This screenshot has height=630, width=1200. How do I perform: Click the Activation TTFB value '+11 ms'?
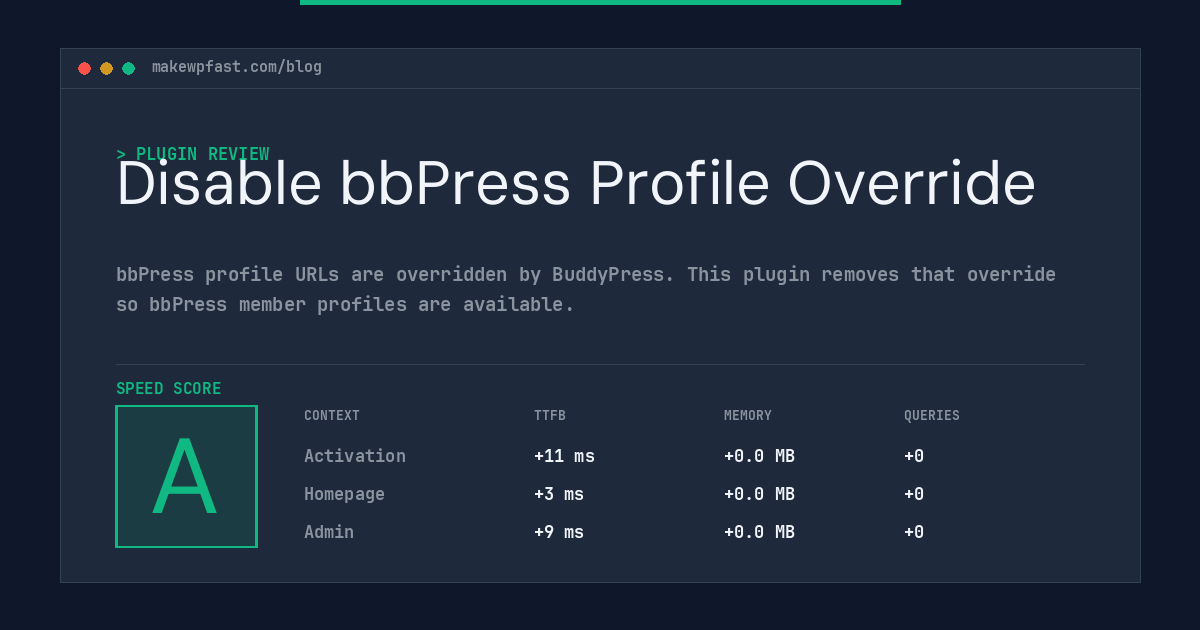click(564, 456)
